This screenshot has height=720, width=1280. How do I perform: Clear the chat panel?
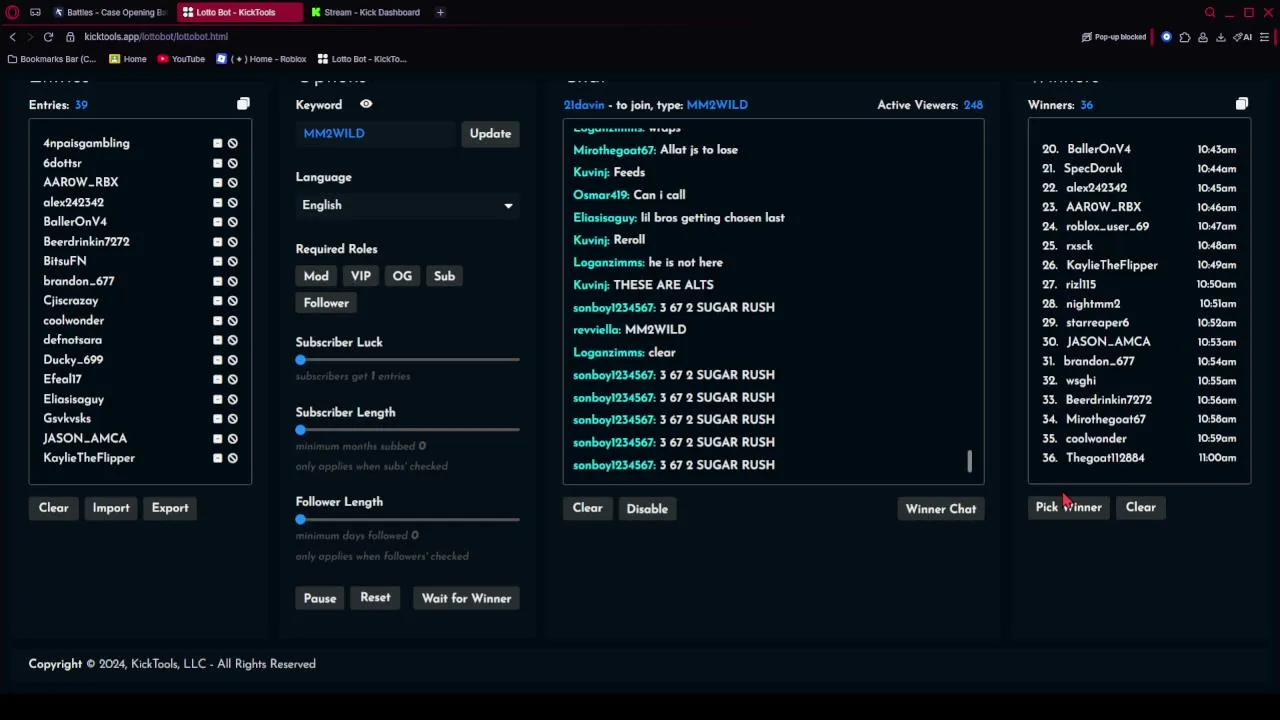click(588, 508)
